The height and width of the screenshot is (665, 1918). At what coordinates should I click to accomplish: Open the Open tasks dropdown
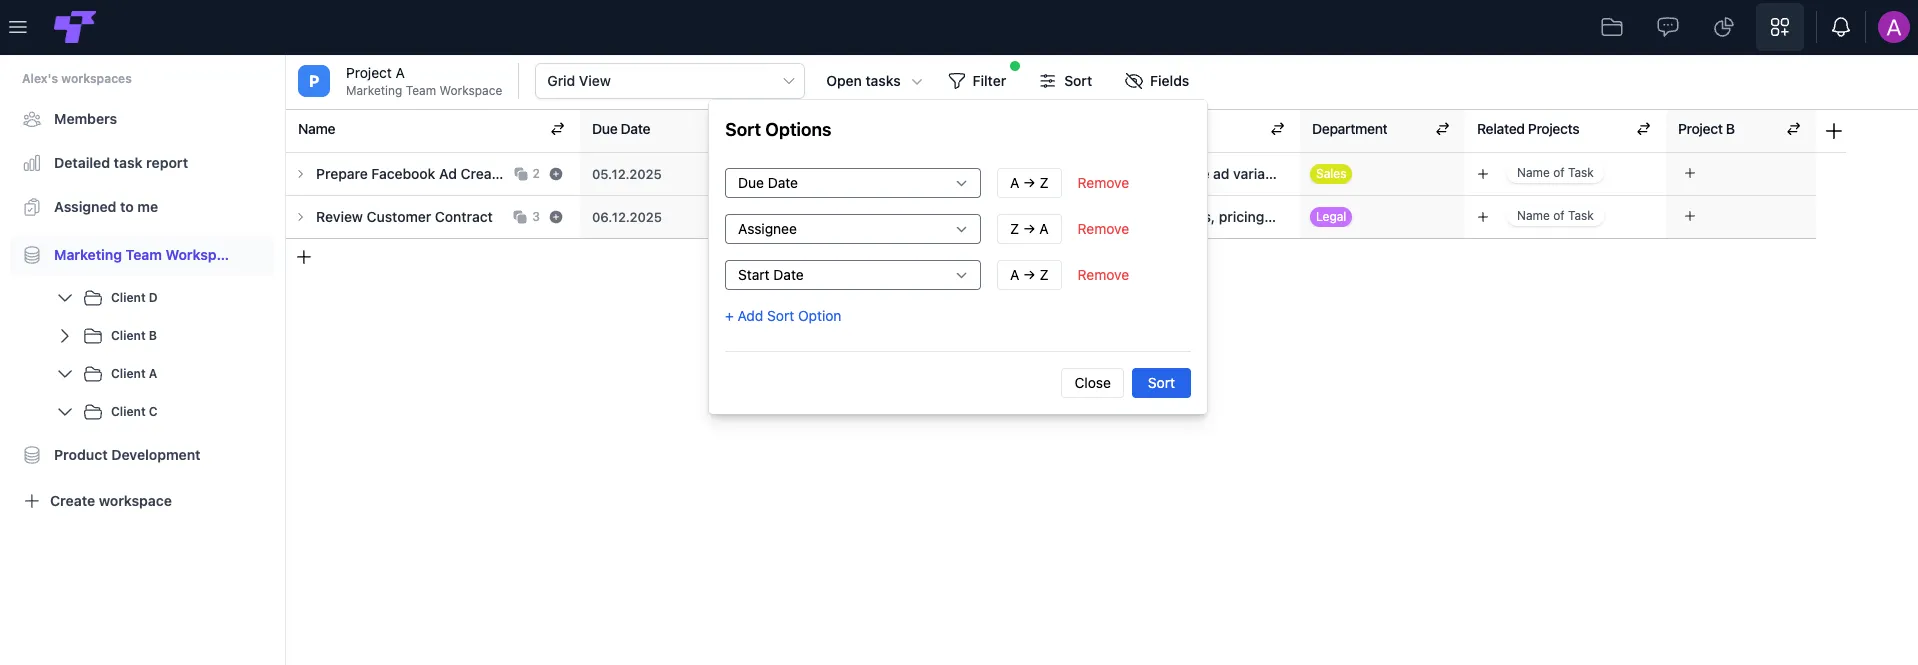[874, 81]
